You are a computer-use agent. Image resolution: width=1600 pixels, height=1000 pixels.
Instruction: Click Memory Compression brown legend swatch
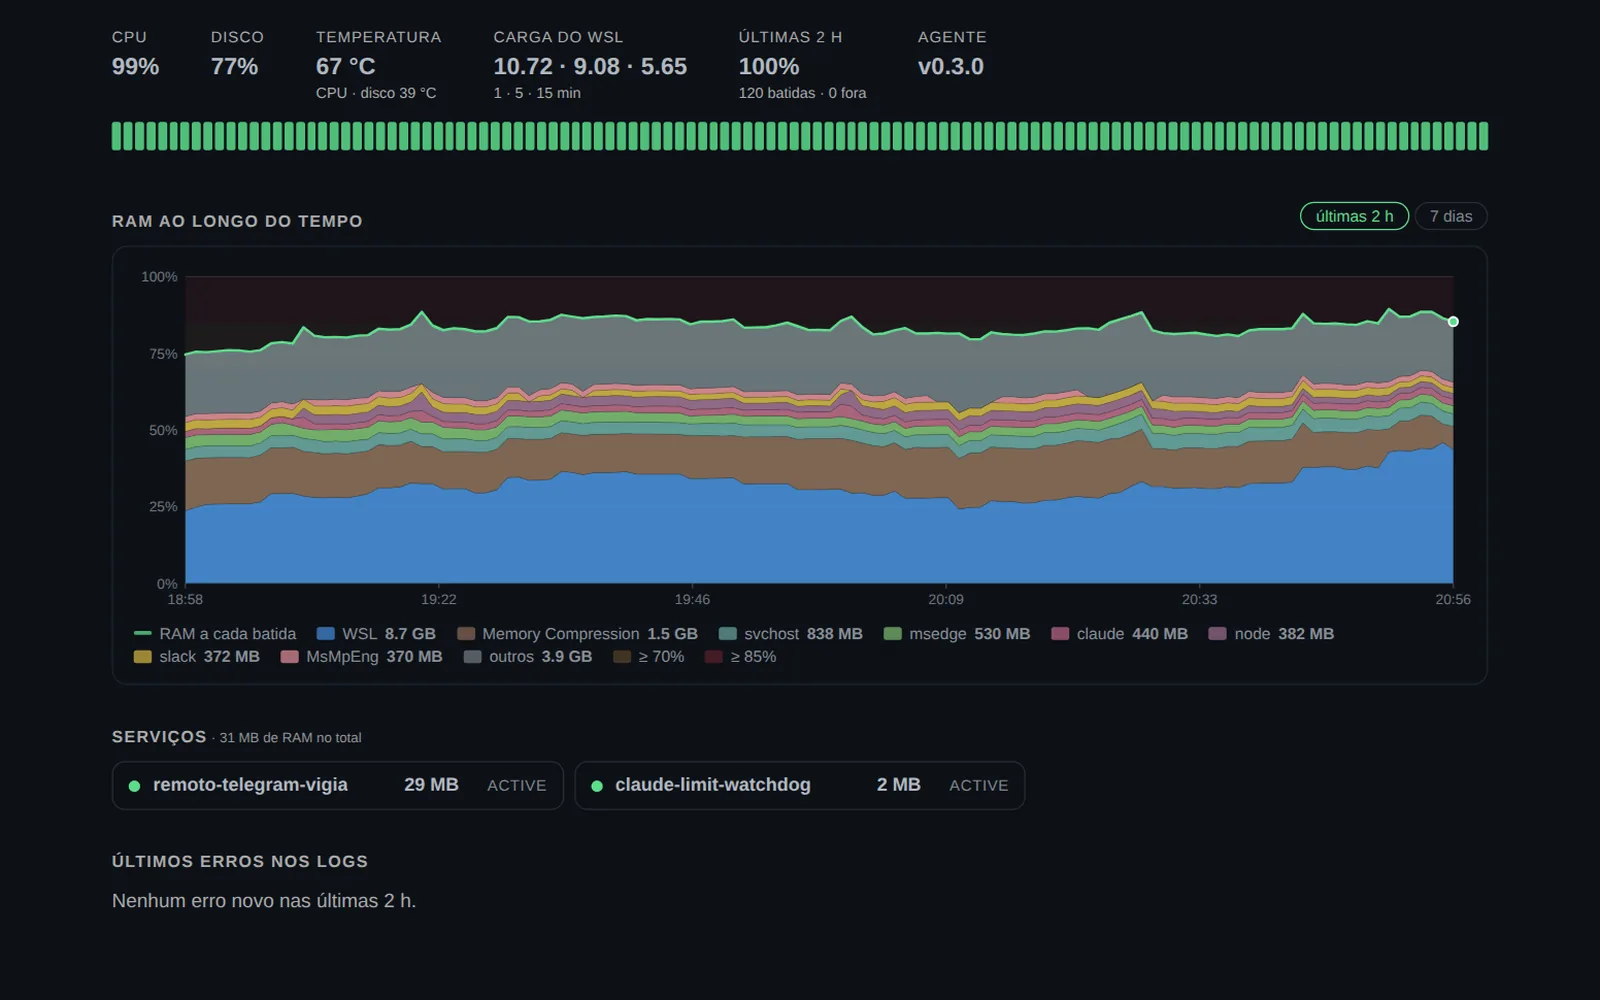tap(465, 634)
